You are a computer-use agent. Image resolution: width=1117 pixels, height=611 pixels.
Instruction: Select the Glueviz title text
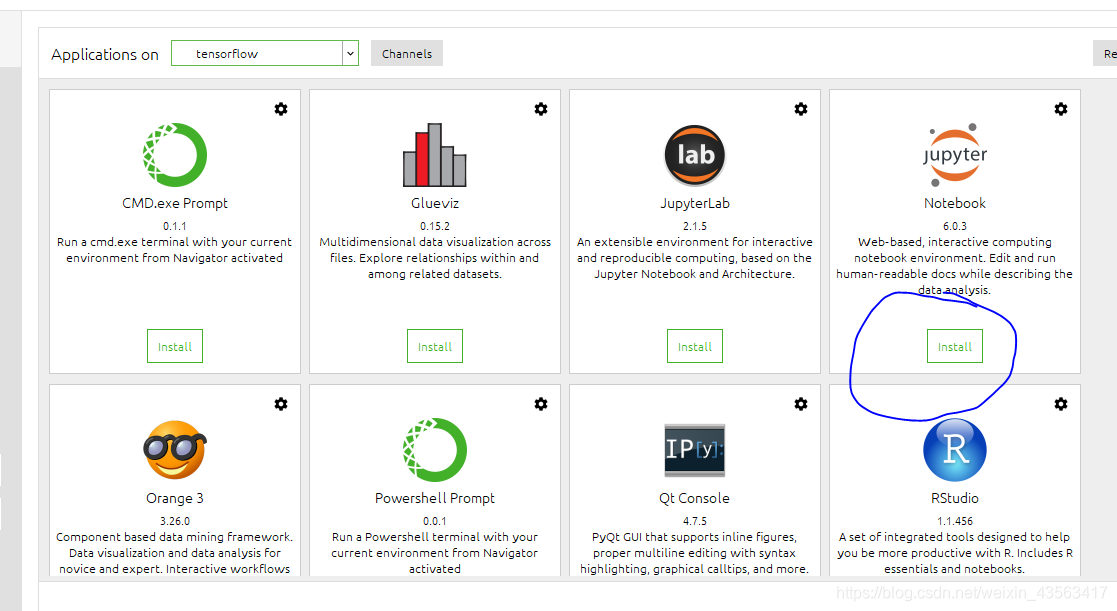coord(435,204)
